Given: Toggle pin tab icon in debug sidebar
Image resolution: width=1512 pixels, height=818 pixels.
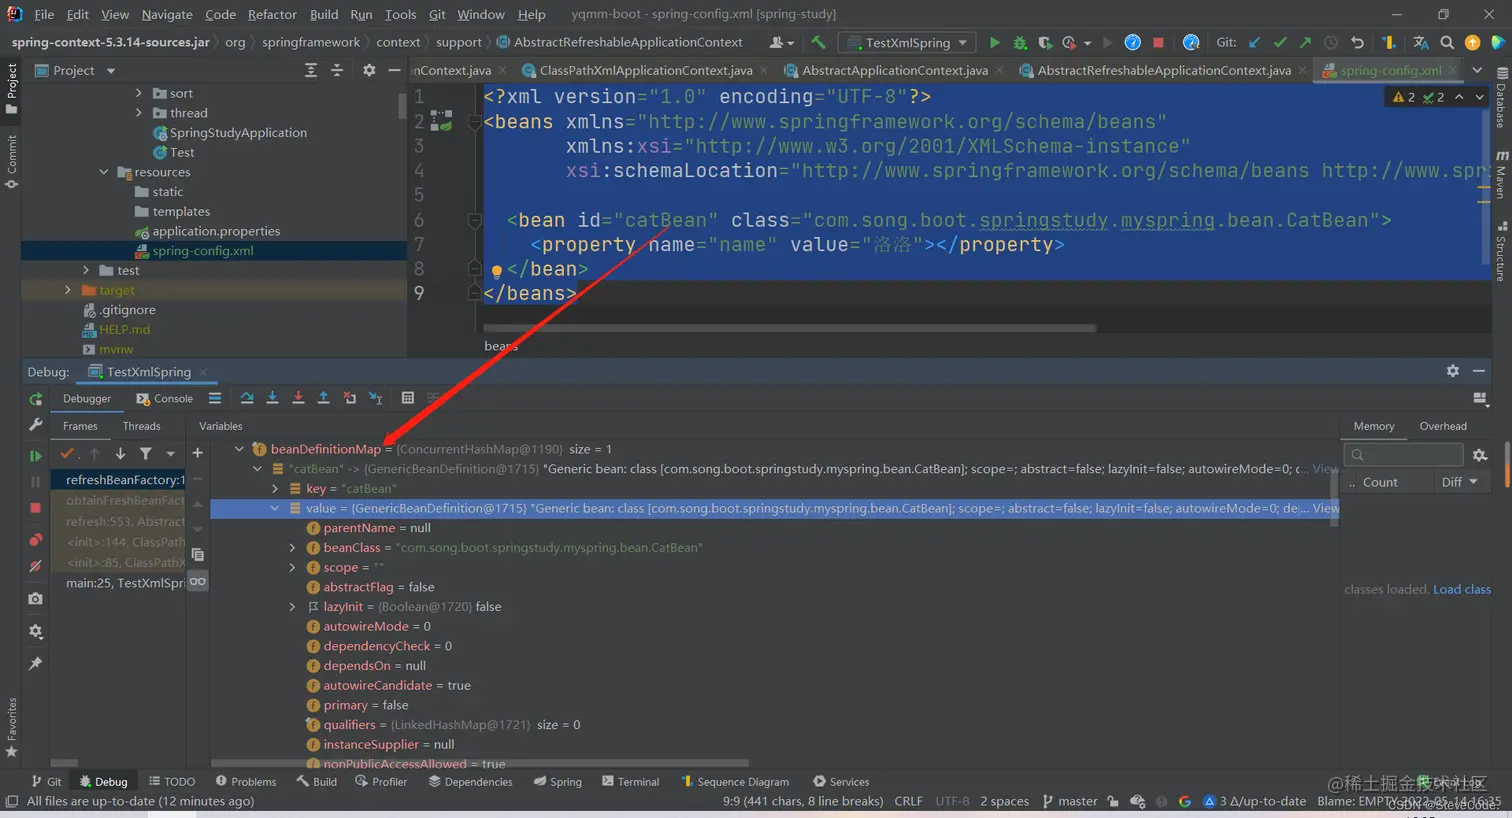Looking at the screenshot, I should pos(36,663).
